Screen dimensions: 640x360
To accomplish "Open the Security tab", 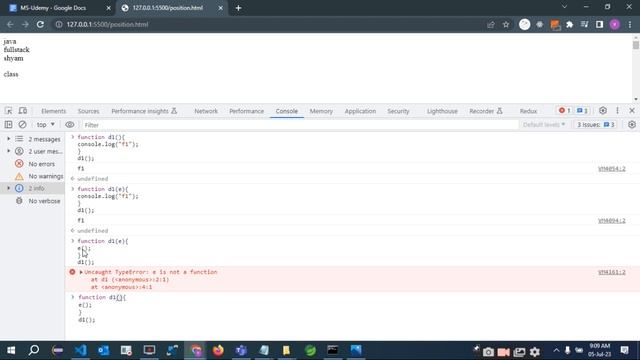I will [x=398, y=111].
